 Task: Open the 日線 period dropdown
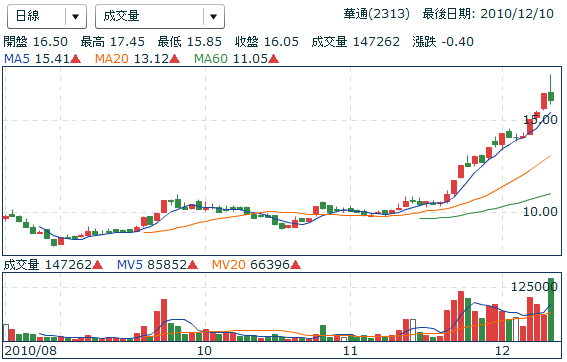(47, 16)
